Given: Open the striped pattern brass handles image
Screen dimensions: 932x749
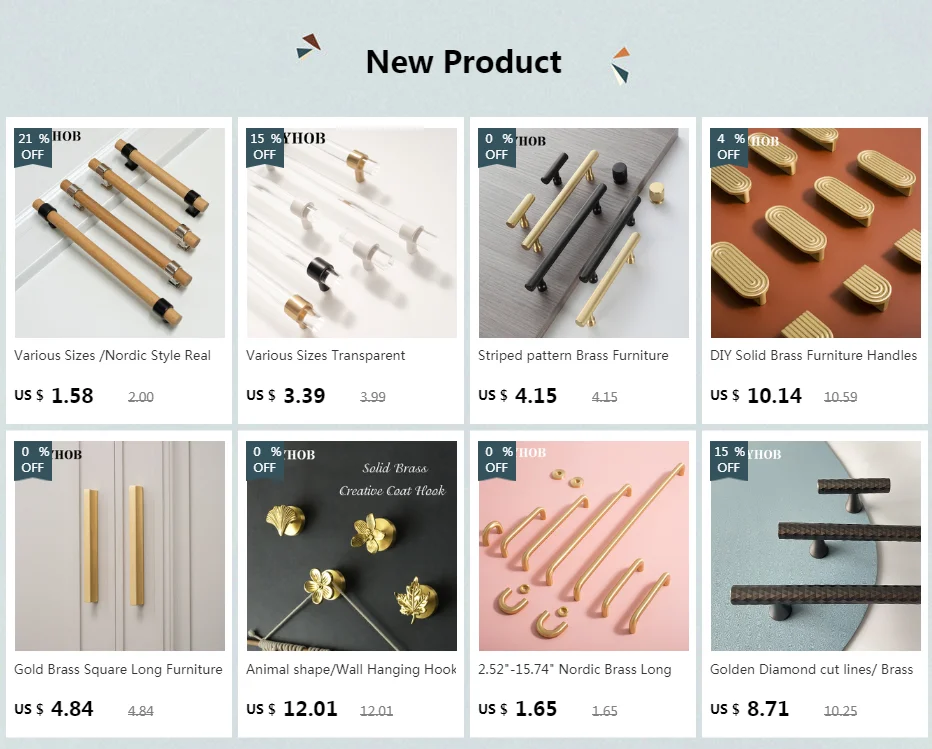Looking at the screenshot, I should (x=584, y=233).
